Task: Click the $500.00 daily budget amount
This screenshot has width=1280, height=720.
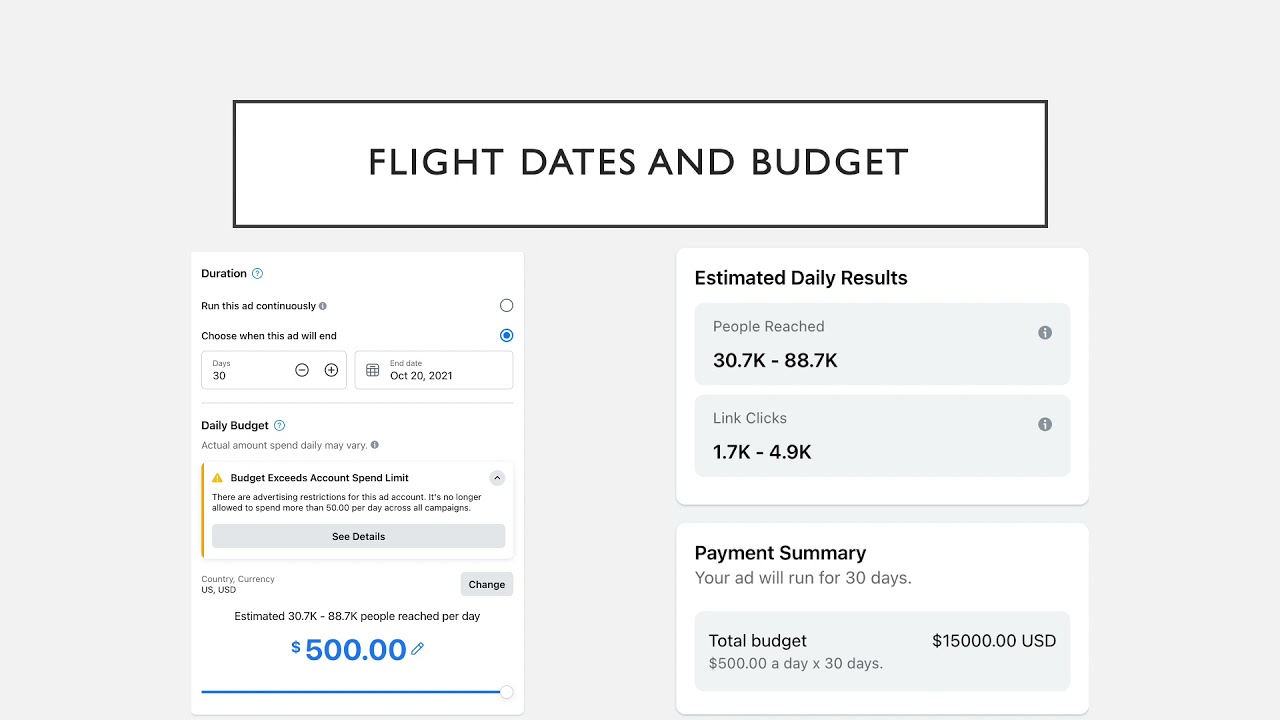Action: point(355,650)
